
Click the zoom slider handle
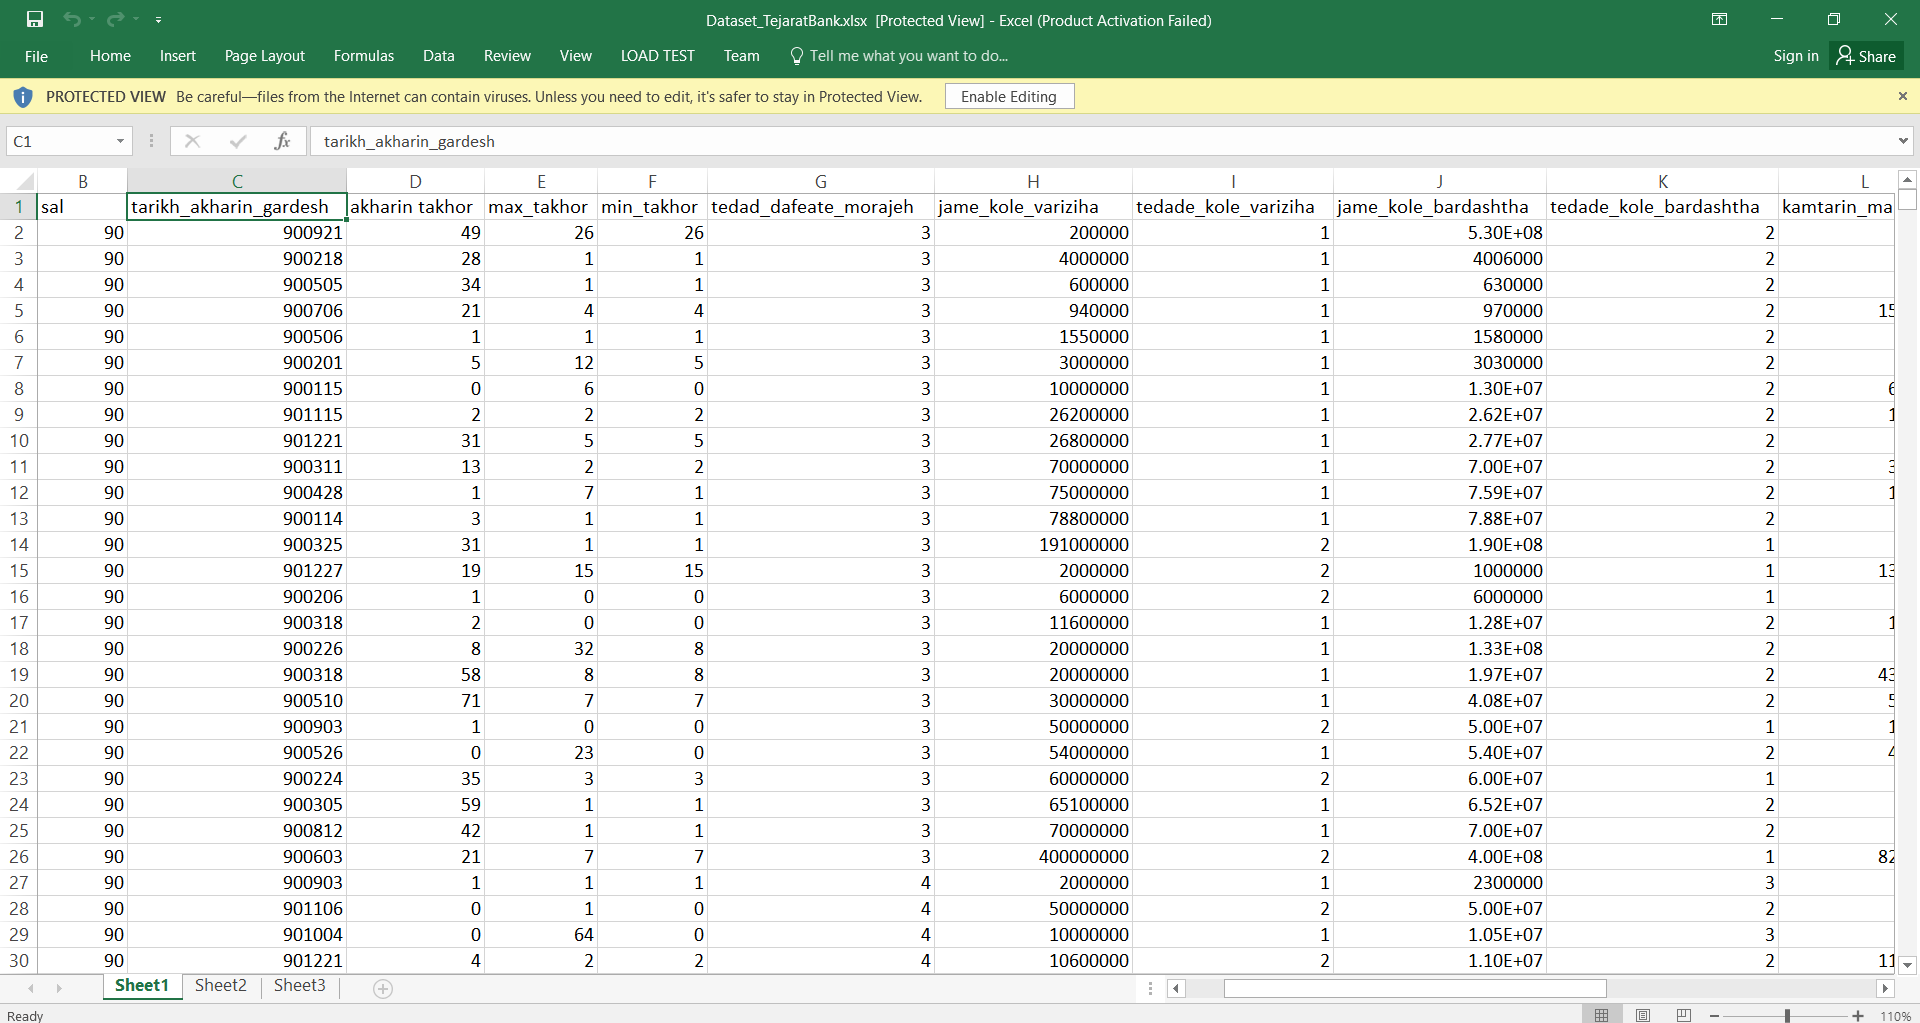1787,1015
